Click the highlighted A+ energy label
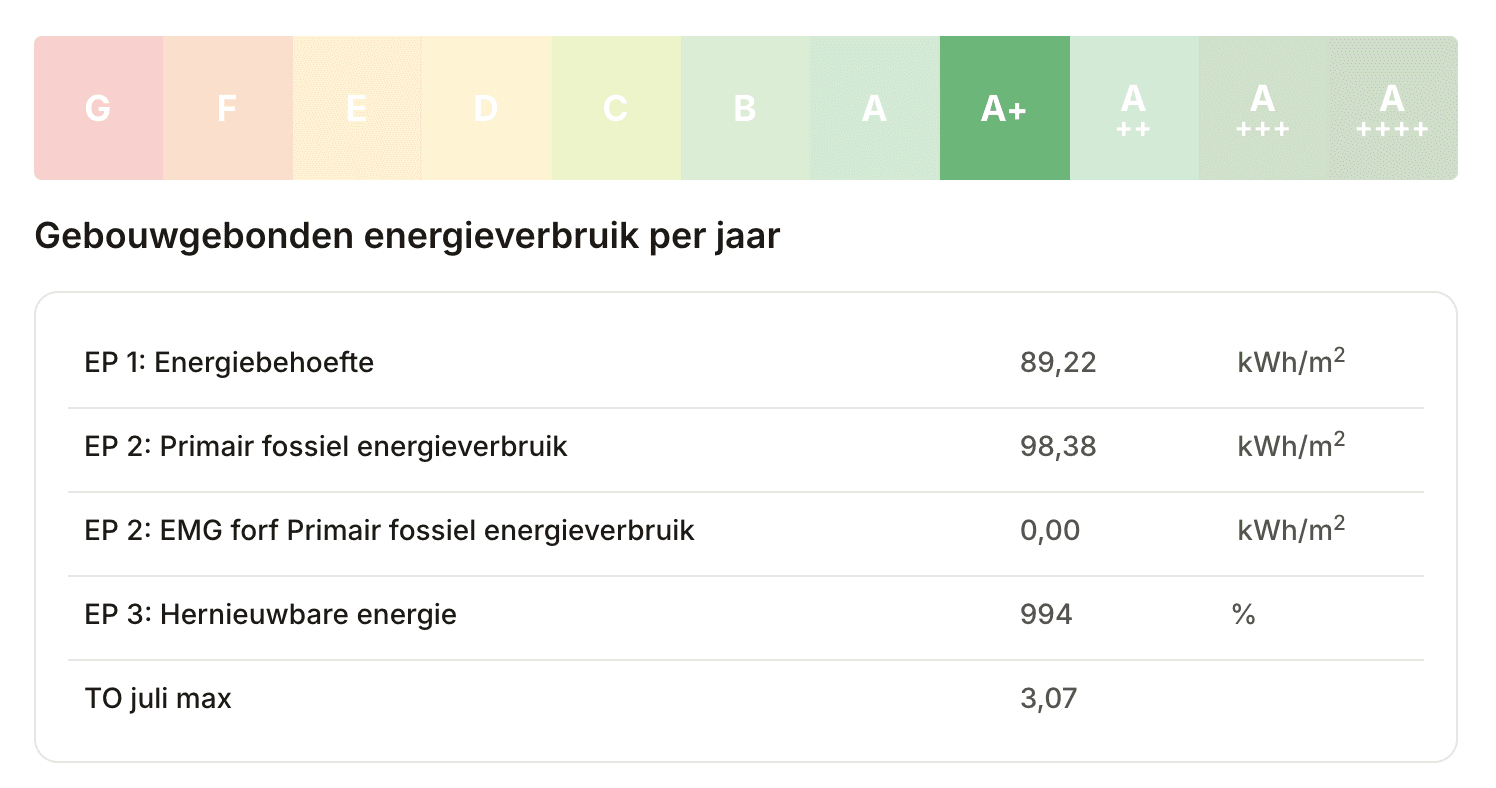 click(x=1005, y=108)
